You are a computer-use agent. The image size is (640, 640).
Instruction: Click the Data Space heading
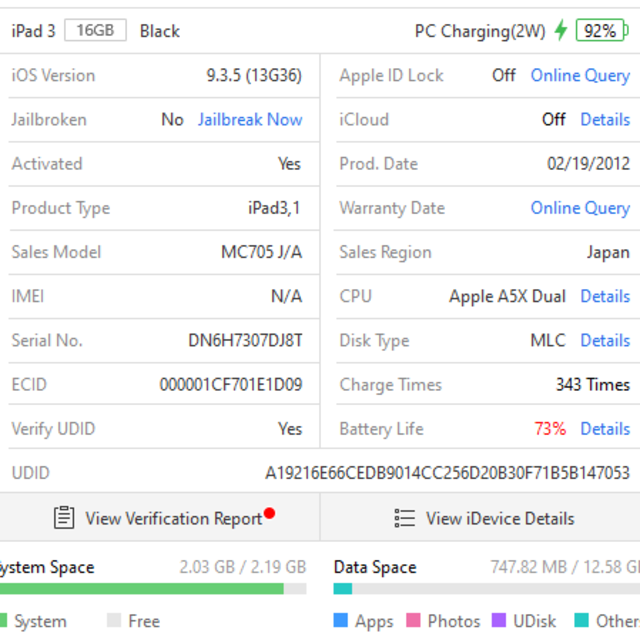pos(375,568)
